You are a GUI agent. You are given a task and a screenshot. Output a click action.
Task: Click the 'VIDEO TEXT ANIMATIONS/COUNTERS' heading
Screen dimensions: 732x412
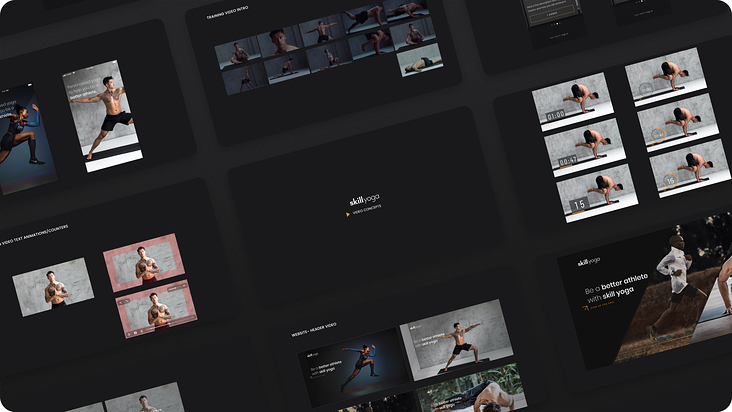[35, 235]
